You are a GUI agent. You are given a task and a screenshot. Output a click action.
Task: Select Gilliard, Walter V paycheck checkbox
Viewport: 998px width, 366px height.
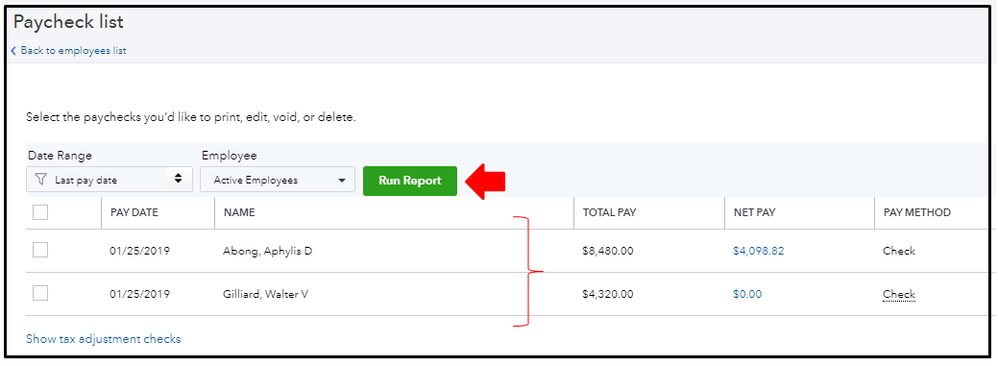click(x=40, y=293)
